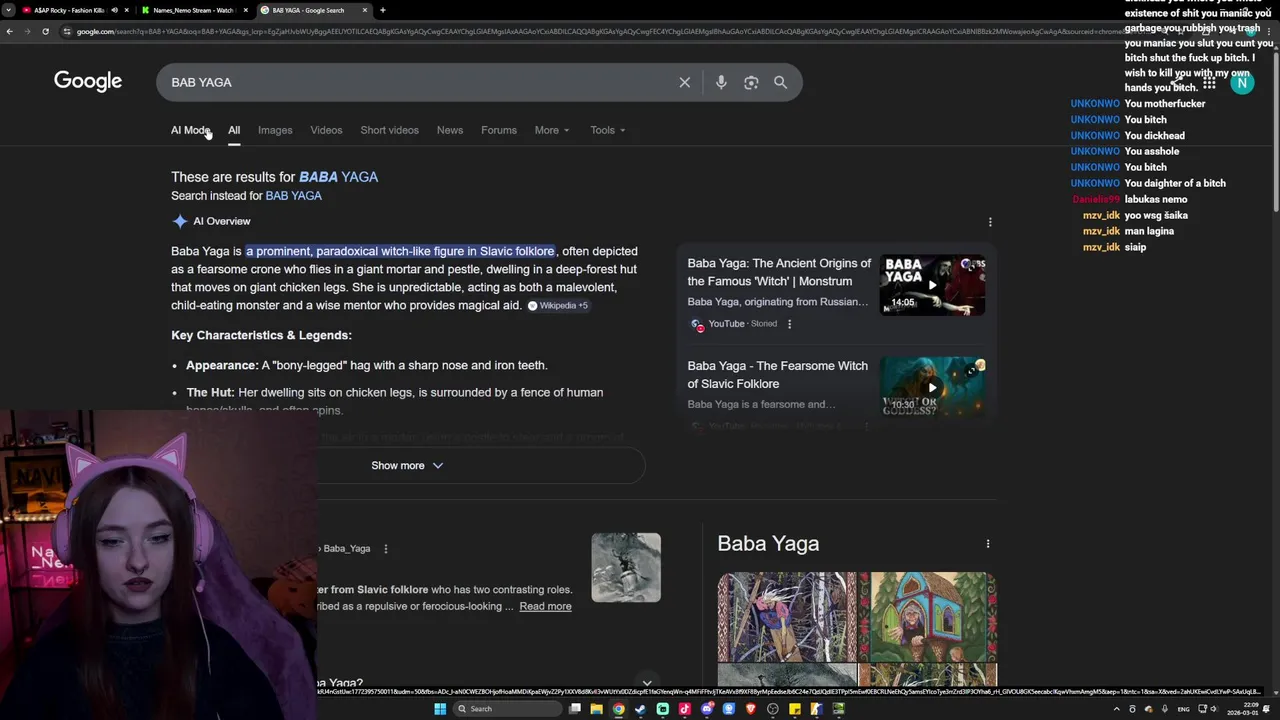This screenshot has width=1280, height=720.
Task: Search by image with the camera icon
Action: pos(751,82)
